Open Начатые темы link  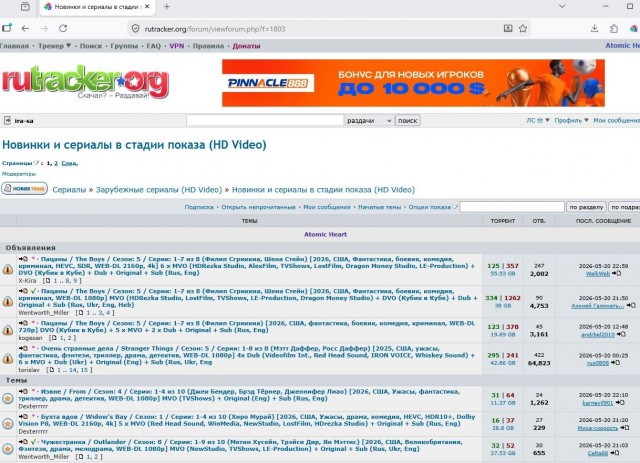pos(380,207)
